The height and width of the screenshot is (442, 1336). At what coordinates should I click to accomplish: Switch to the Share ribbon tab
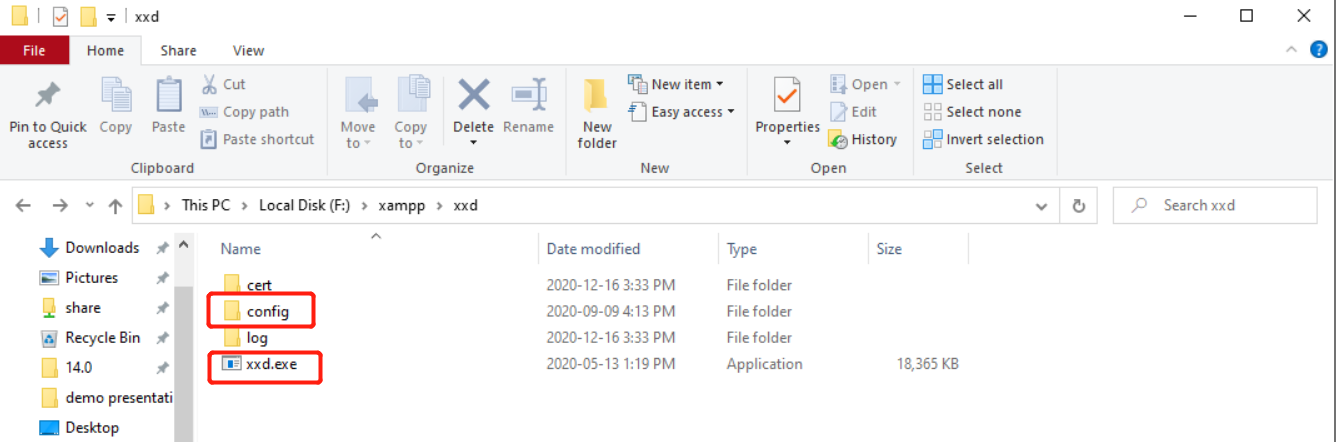179,51
